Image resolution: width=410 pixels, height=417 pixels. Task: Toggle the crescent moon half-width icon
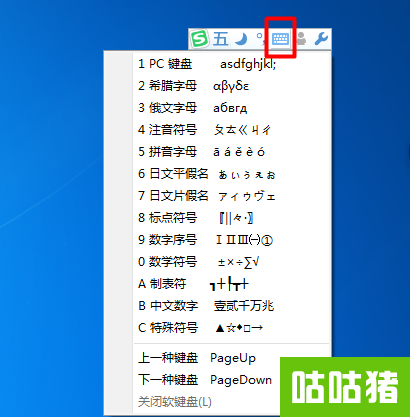(241, 39)
